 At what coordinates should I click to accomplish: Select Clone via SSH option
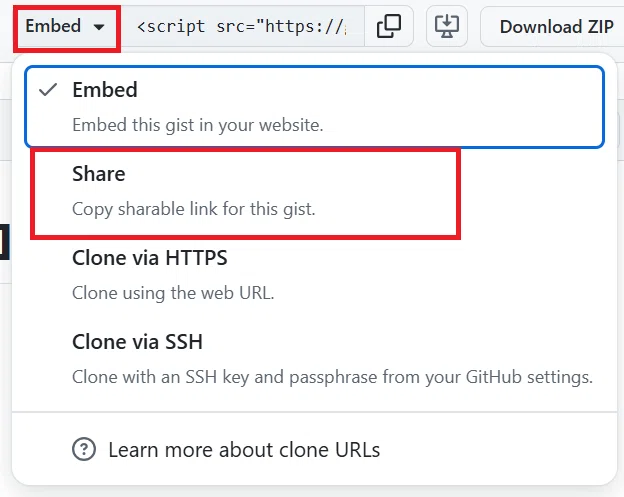tap(314, 359)
